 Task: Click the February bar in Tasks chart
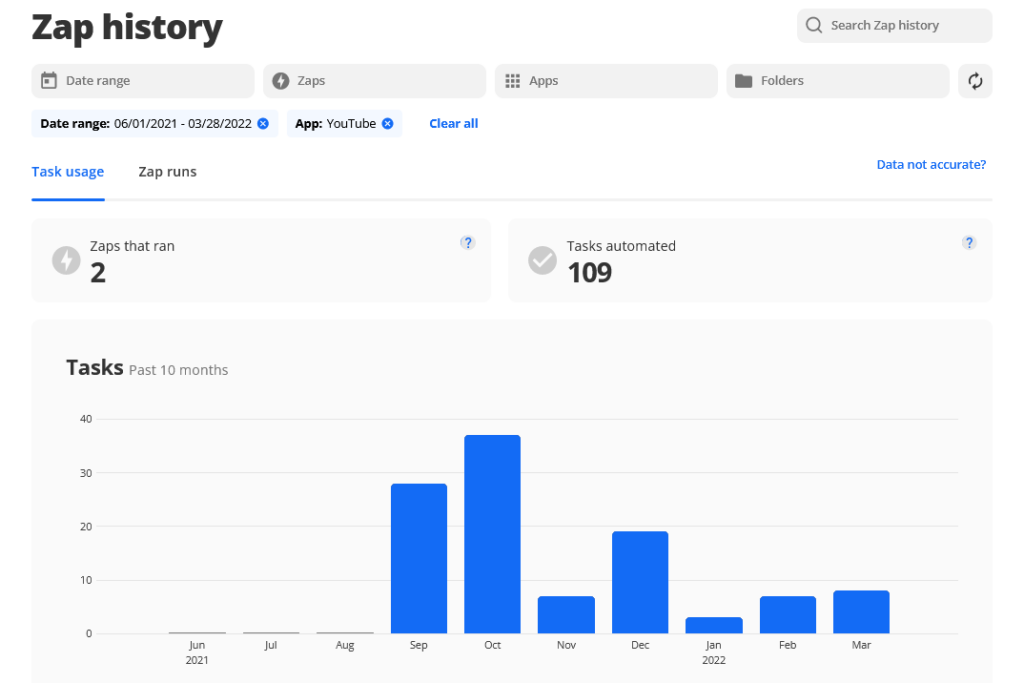click(x=788, y=614)
